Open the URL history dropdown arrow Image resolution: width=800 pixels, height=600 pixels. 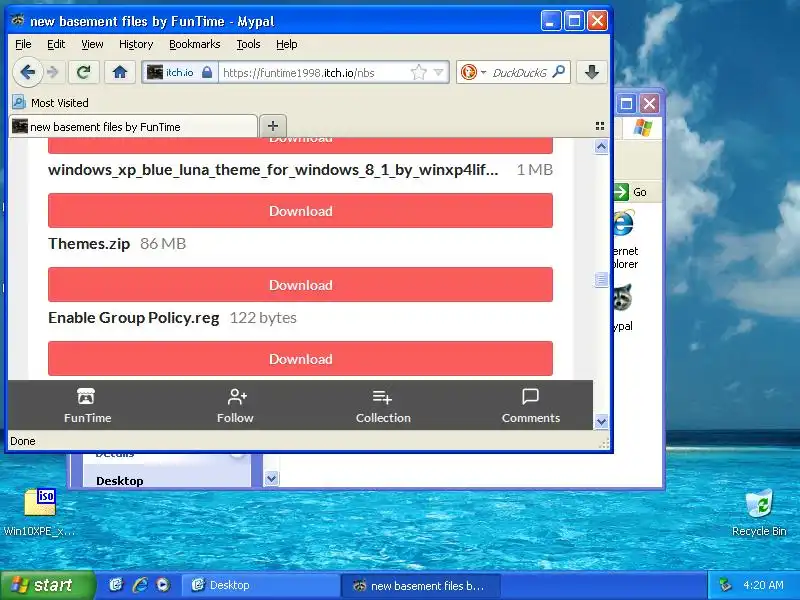pos(438,72)
